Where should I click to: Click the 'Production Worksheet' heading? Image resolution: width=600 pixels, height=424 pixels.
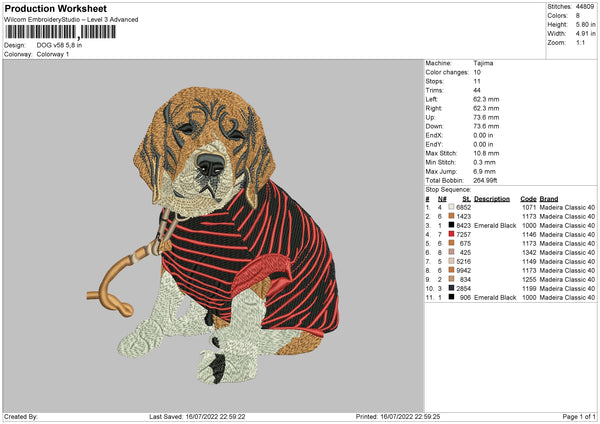click(x=55, y=8)
